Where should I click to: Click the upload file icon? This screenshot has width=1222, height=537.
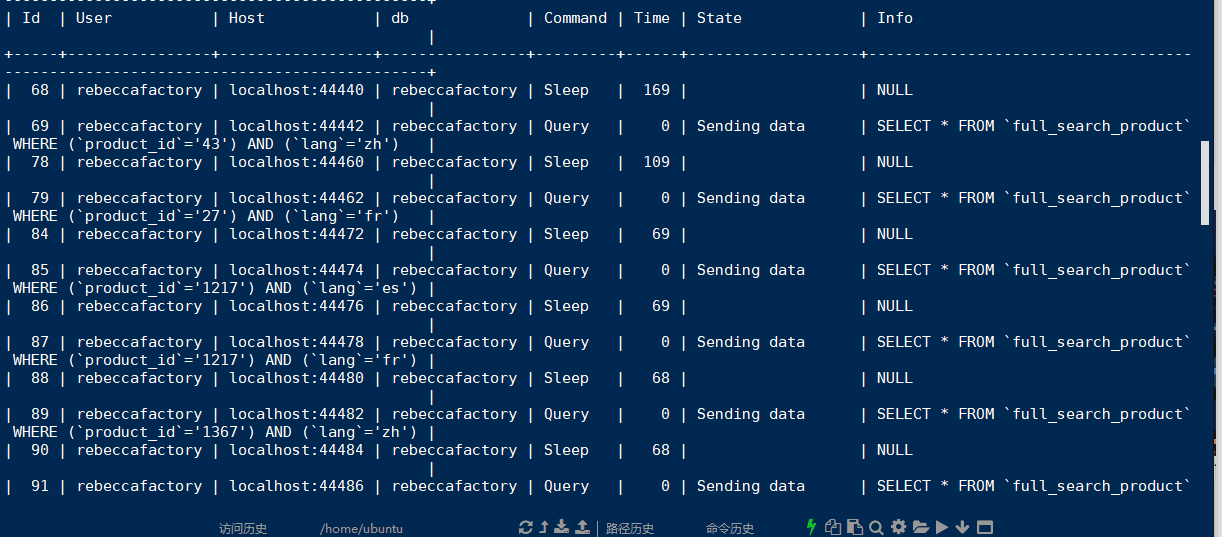(x=581, y=528)
